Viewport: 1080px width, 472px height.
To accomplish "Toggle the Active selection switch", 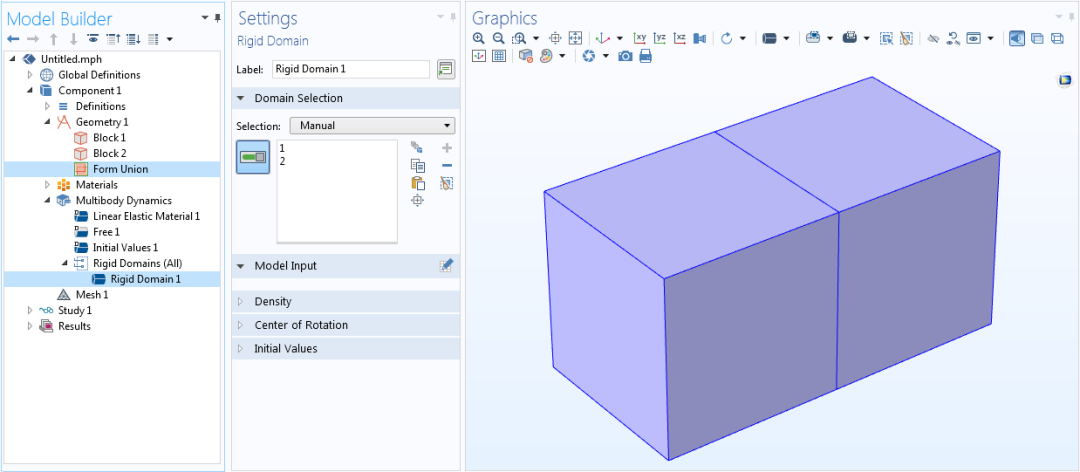I will pyautogui.click(x=253, y=157).
